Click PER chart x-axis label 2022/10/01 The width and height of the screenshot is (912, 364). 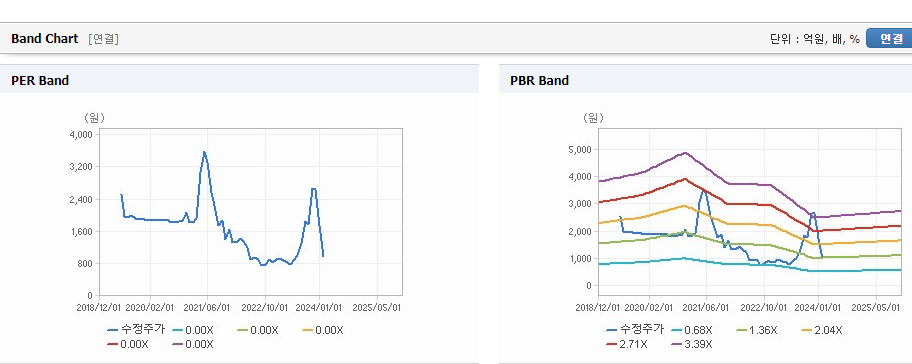(265, 307)
